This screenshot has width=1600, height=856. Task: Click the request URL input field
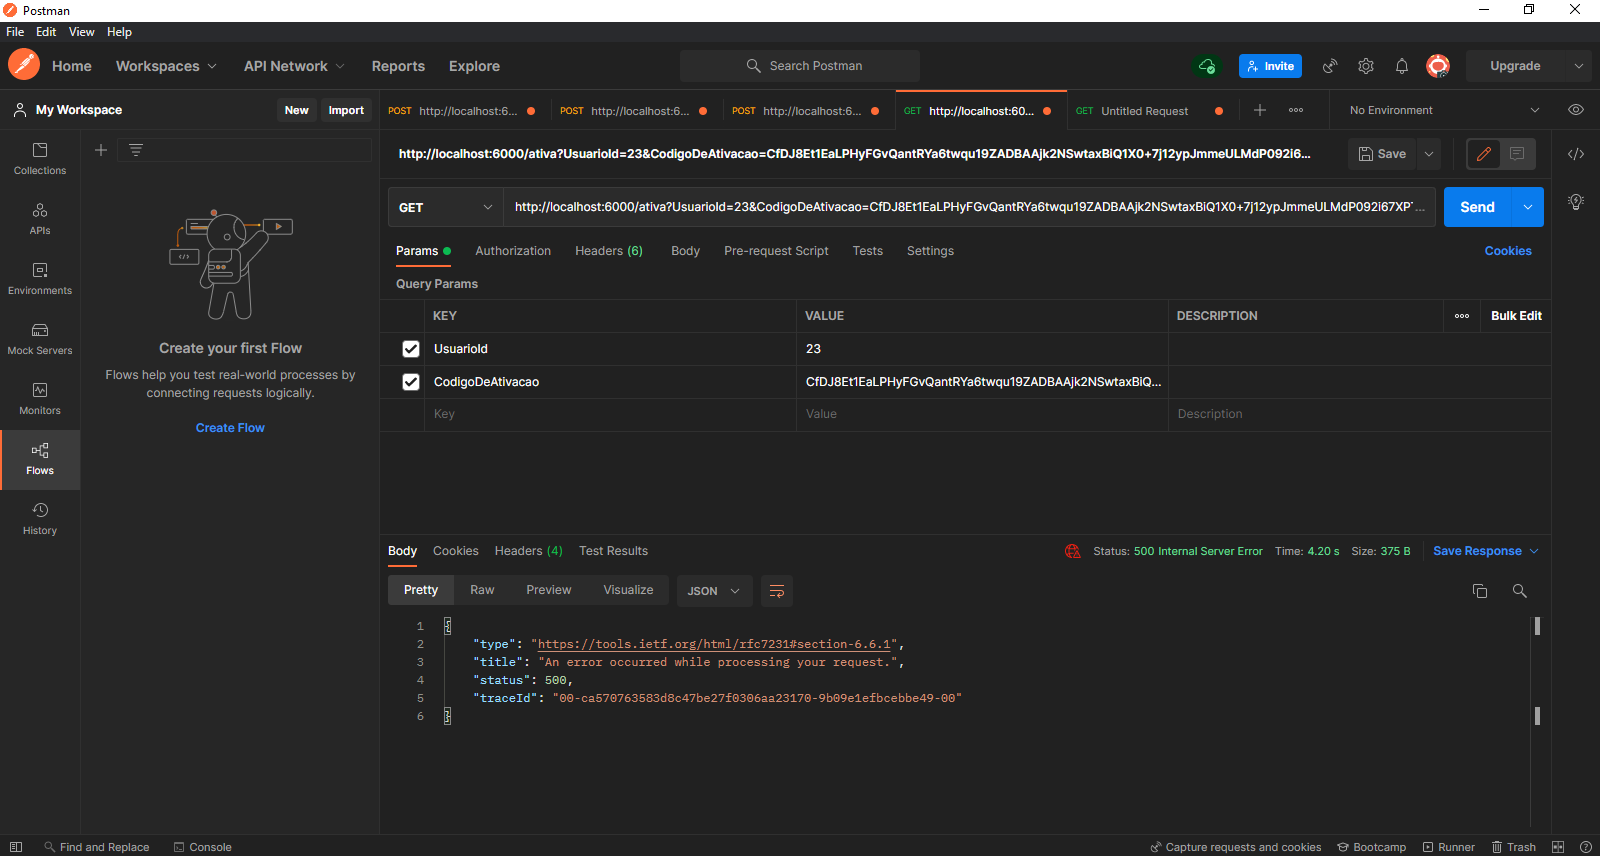[x=970, y=207]
